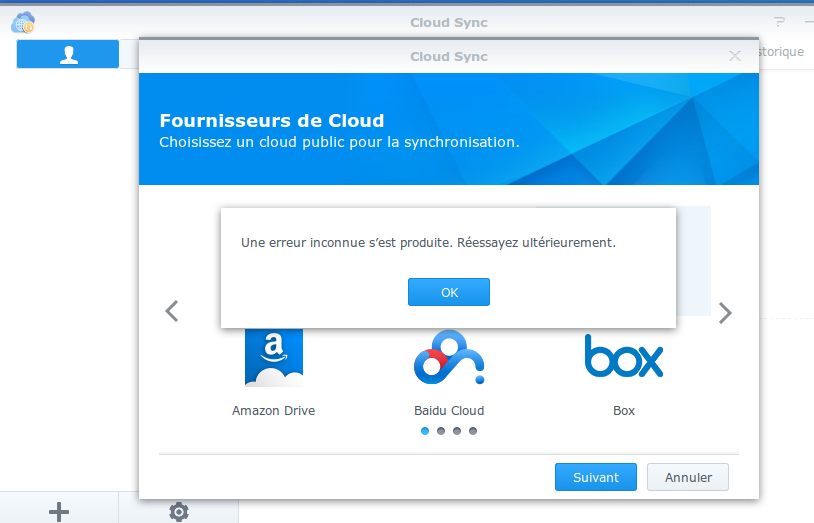This screenshot has width=814, height=523.
Task: Click OK in the error dialog
Action: pos(449,292)
